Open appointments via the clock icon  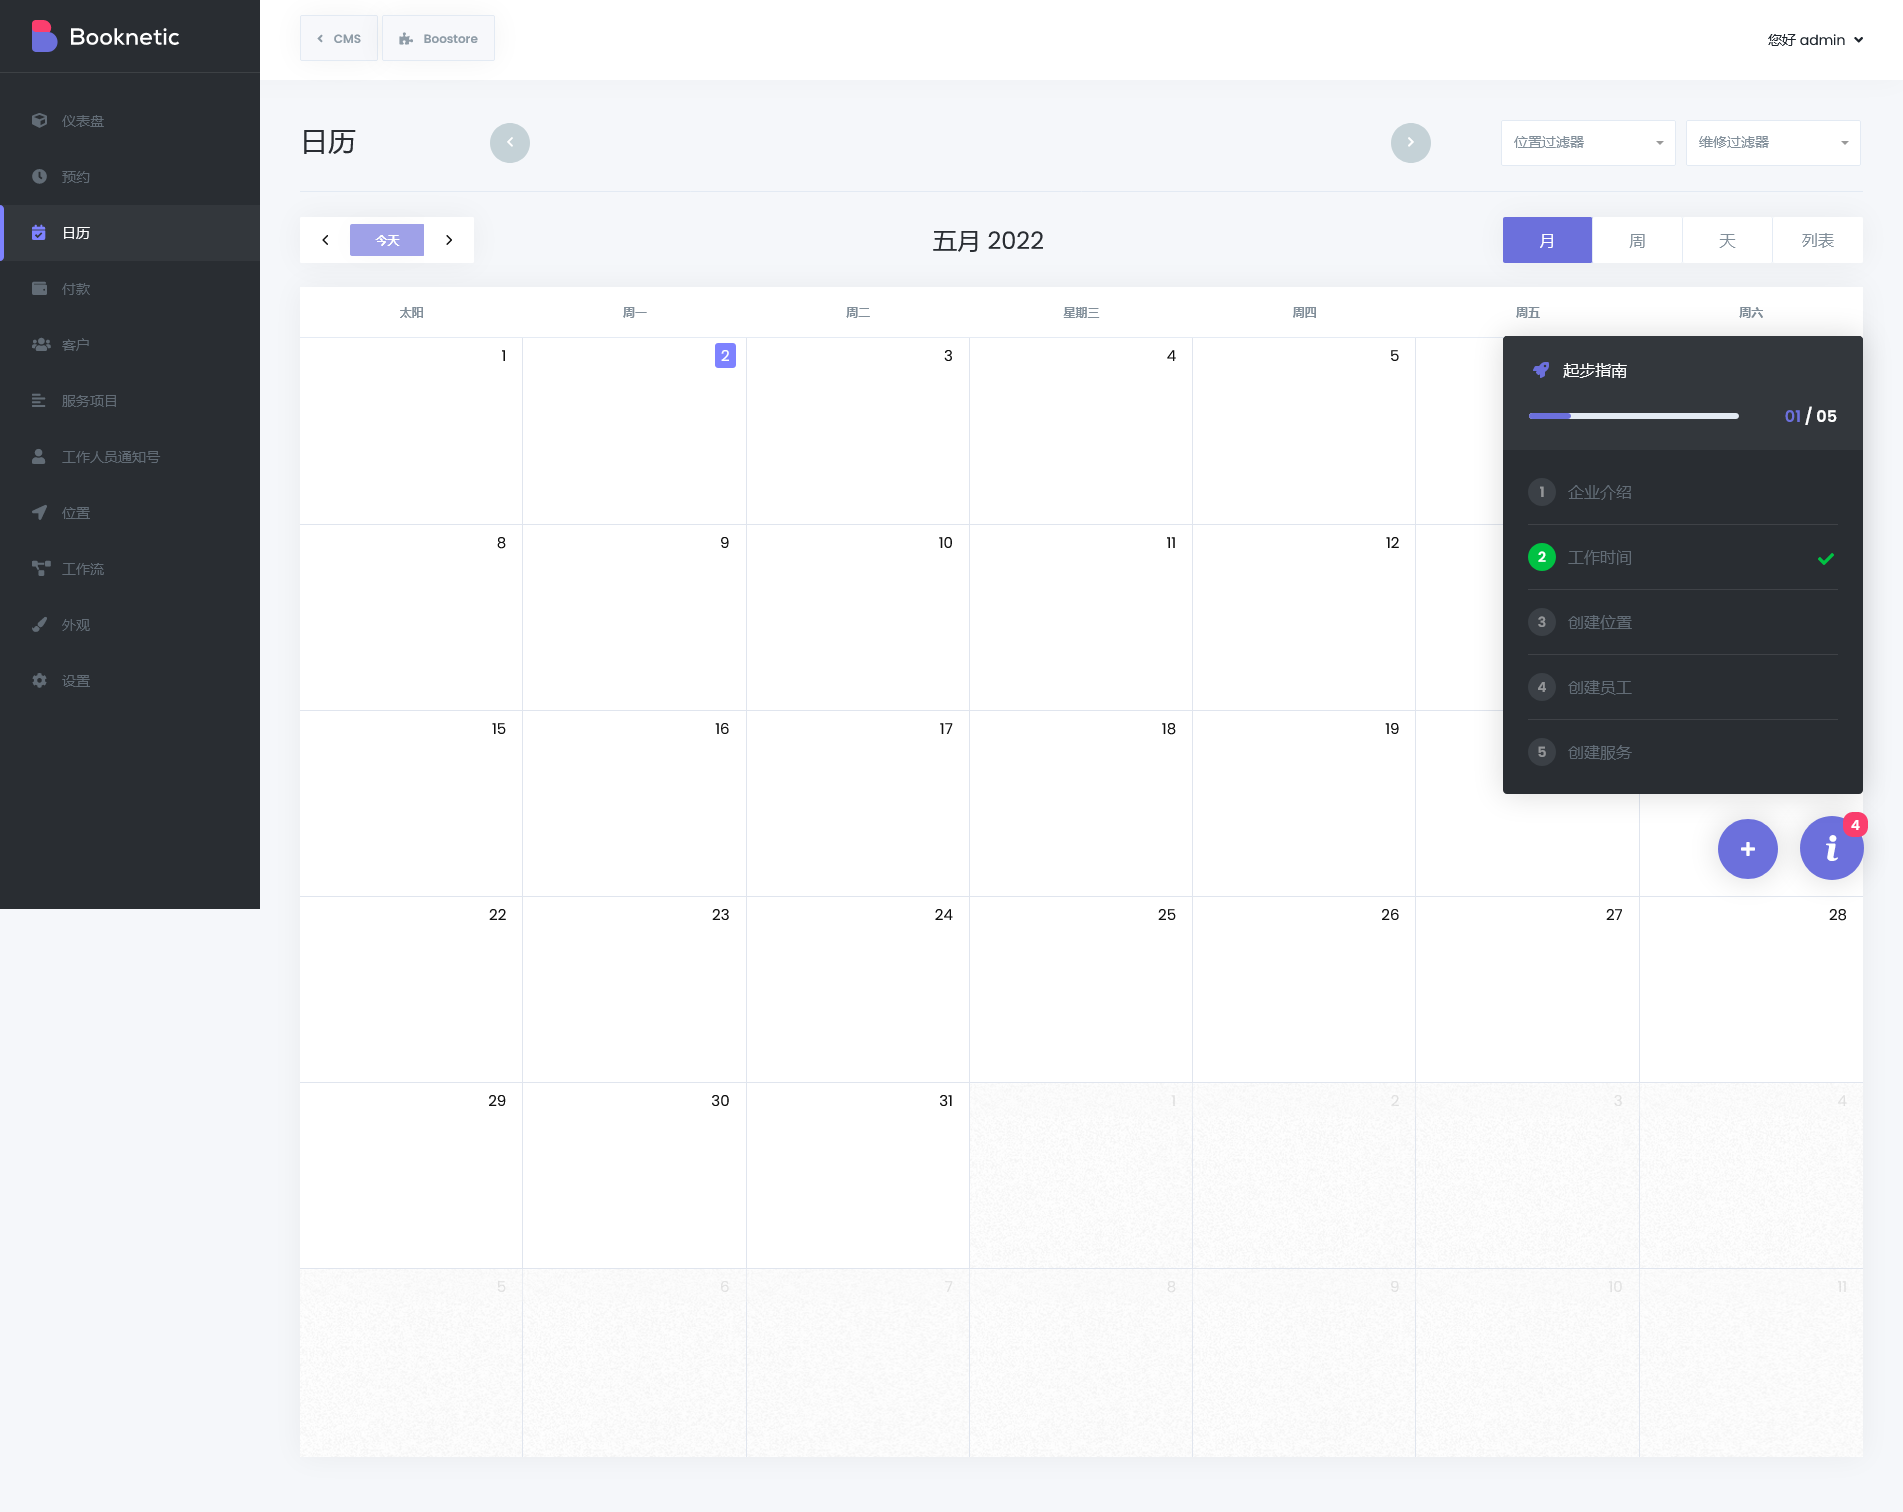pyautogui.click(x=39, y=177)
